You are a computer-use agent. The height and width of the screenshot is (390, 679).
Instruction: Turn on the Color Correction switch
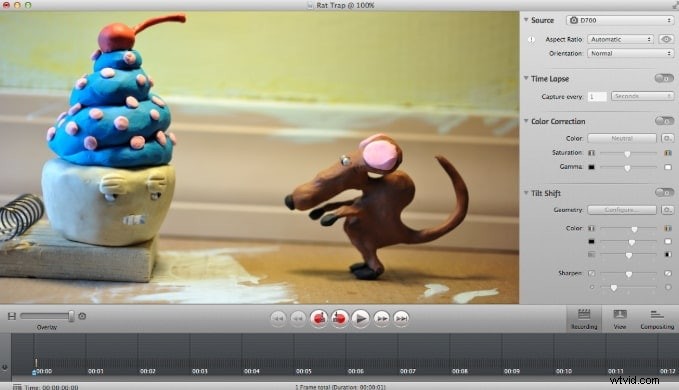coord(664,121)
